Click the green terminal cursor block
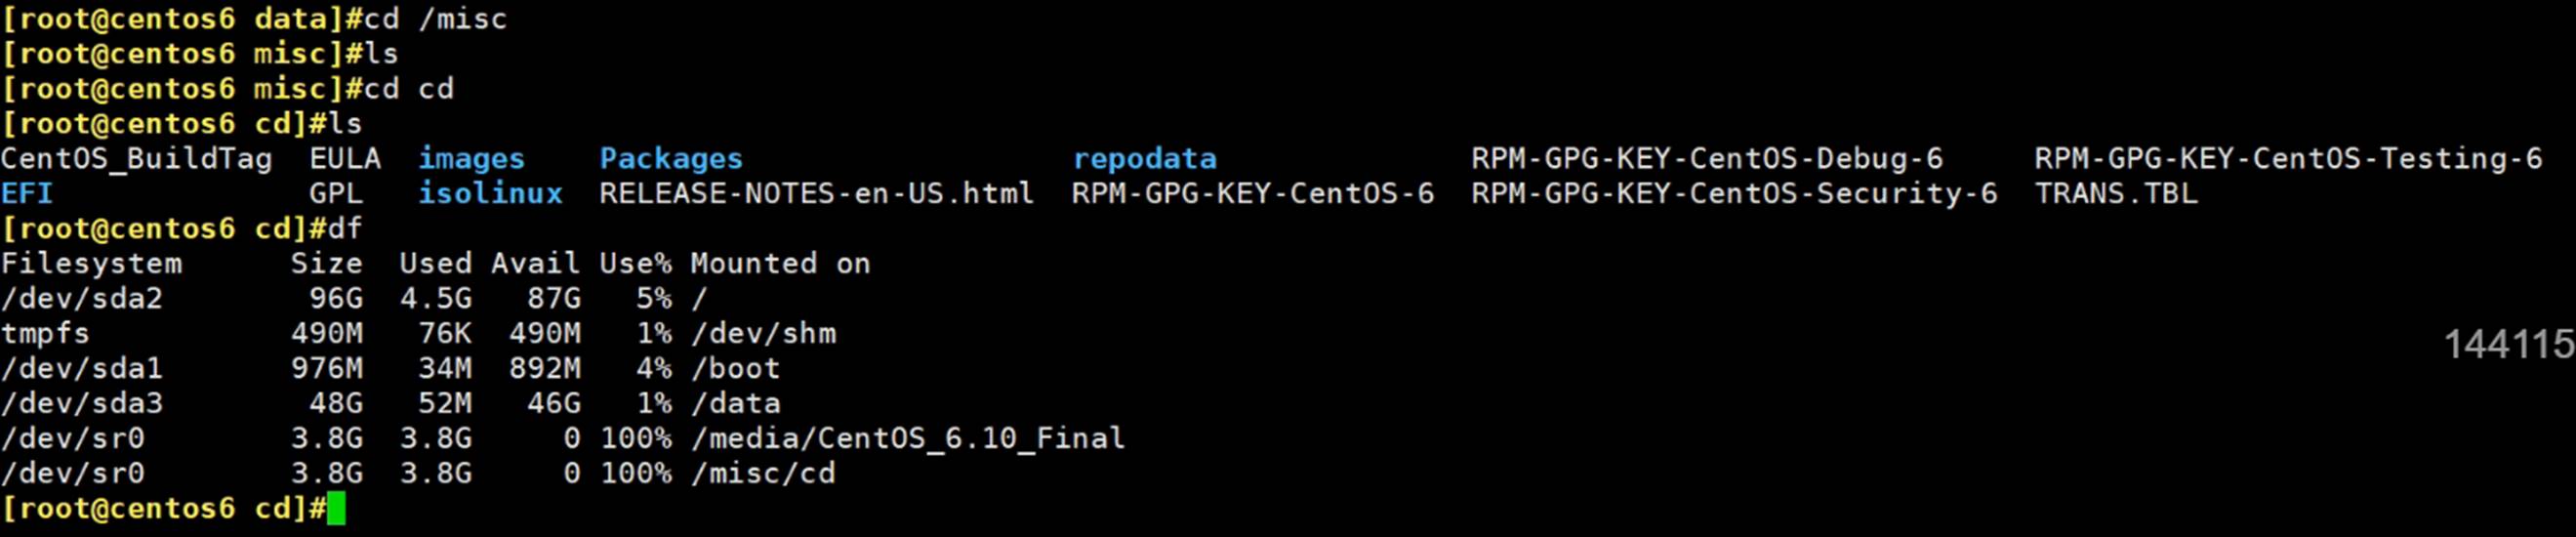 [x=336, y=508]
